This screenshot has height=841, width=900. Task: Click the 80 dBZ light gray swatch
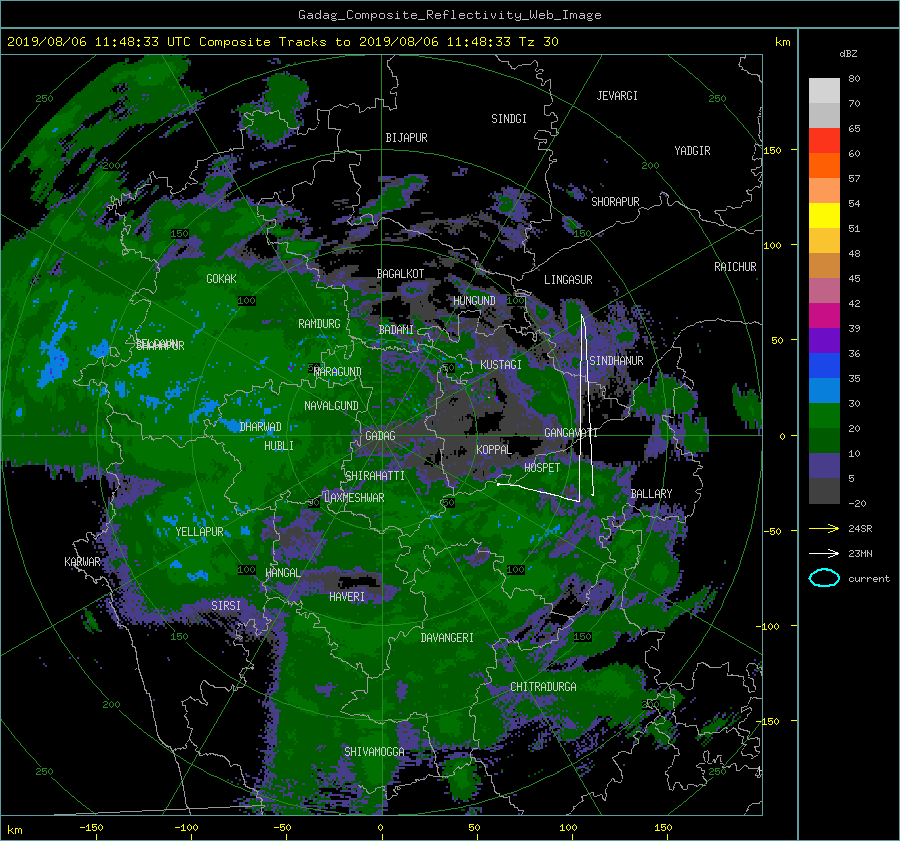[824, 90]
